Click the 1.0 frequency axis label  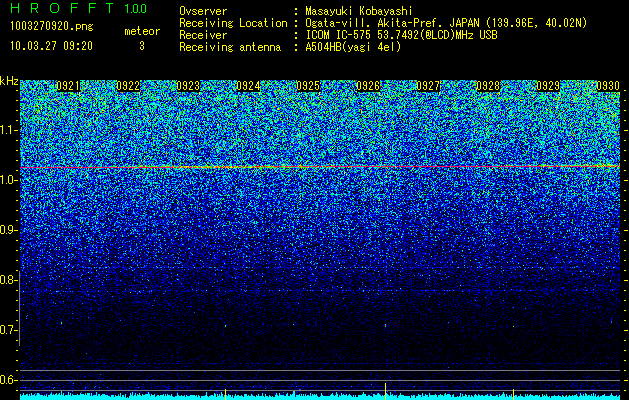point(8,181)
